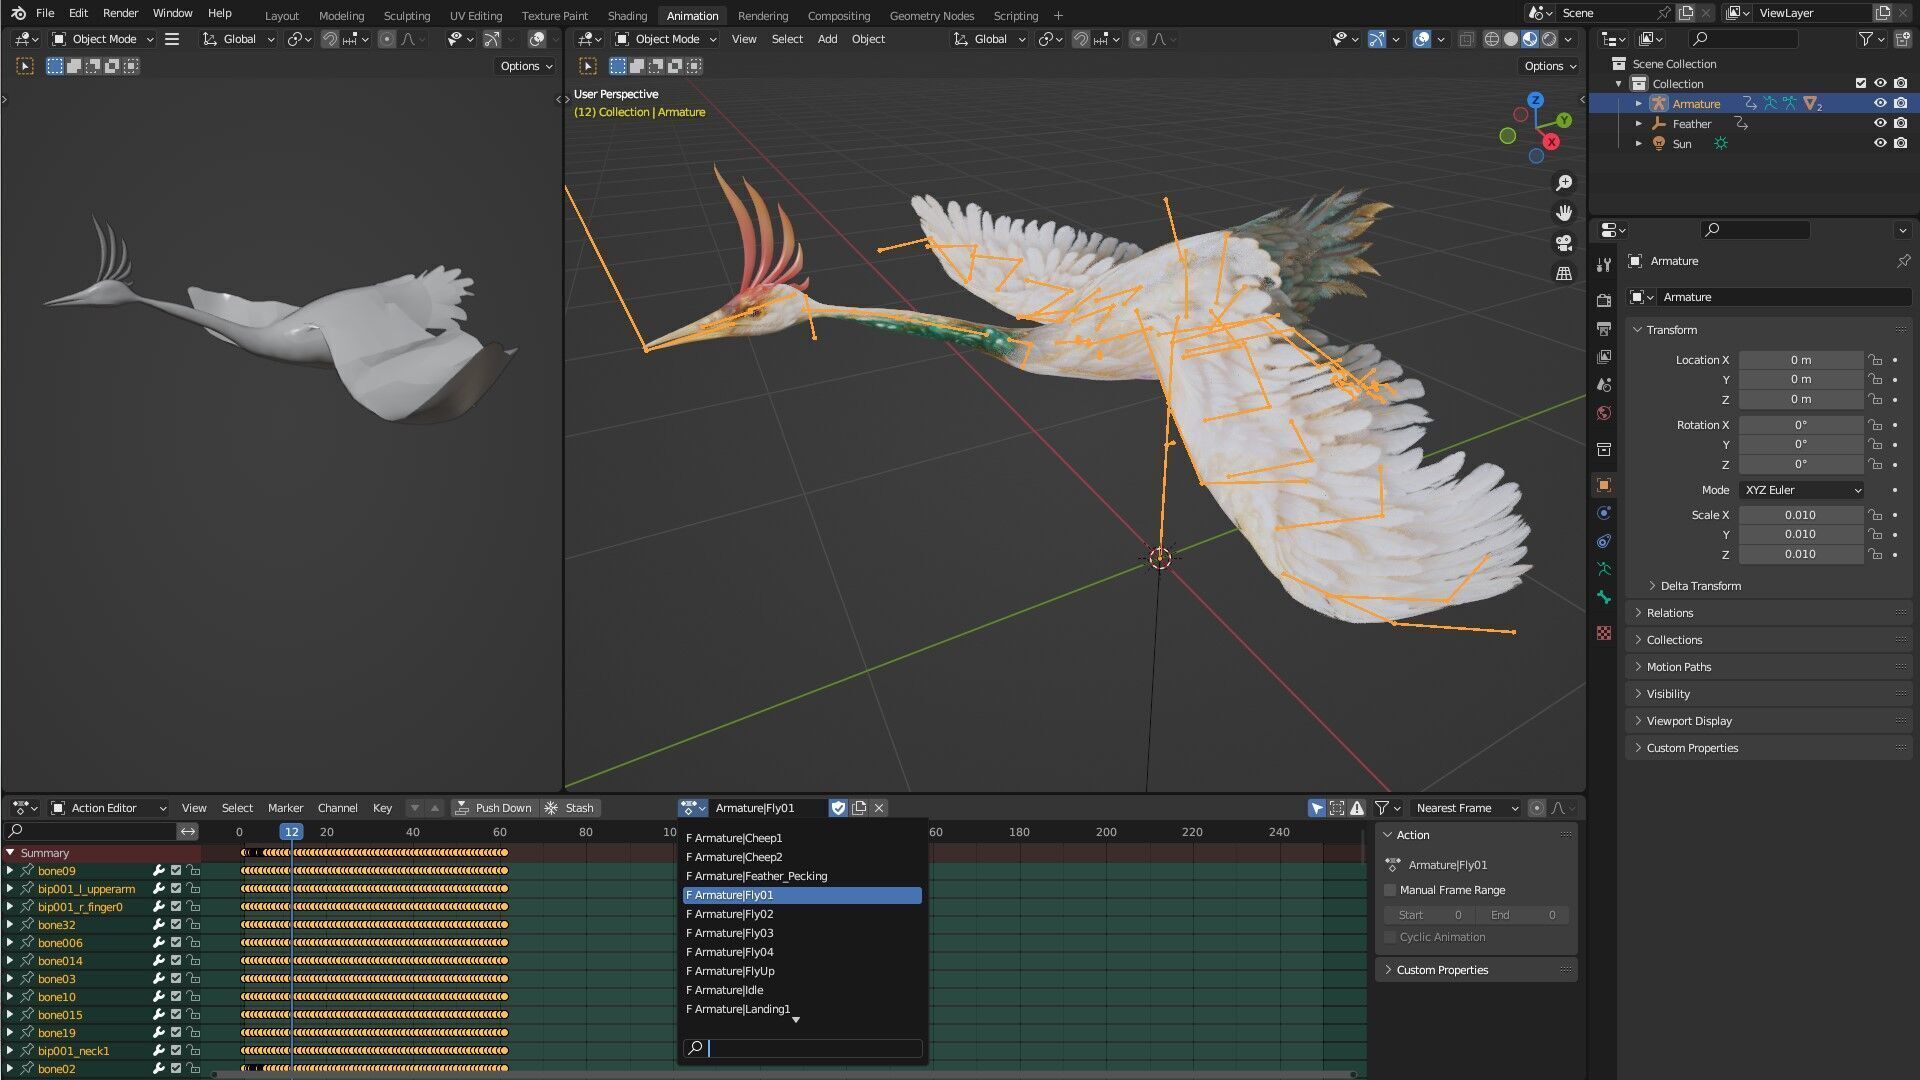Viewport: 1920px width, 1080px height.
Task: Click the Stash button
Action: 570,808
